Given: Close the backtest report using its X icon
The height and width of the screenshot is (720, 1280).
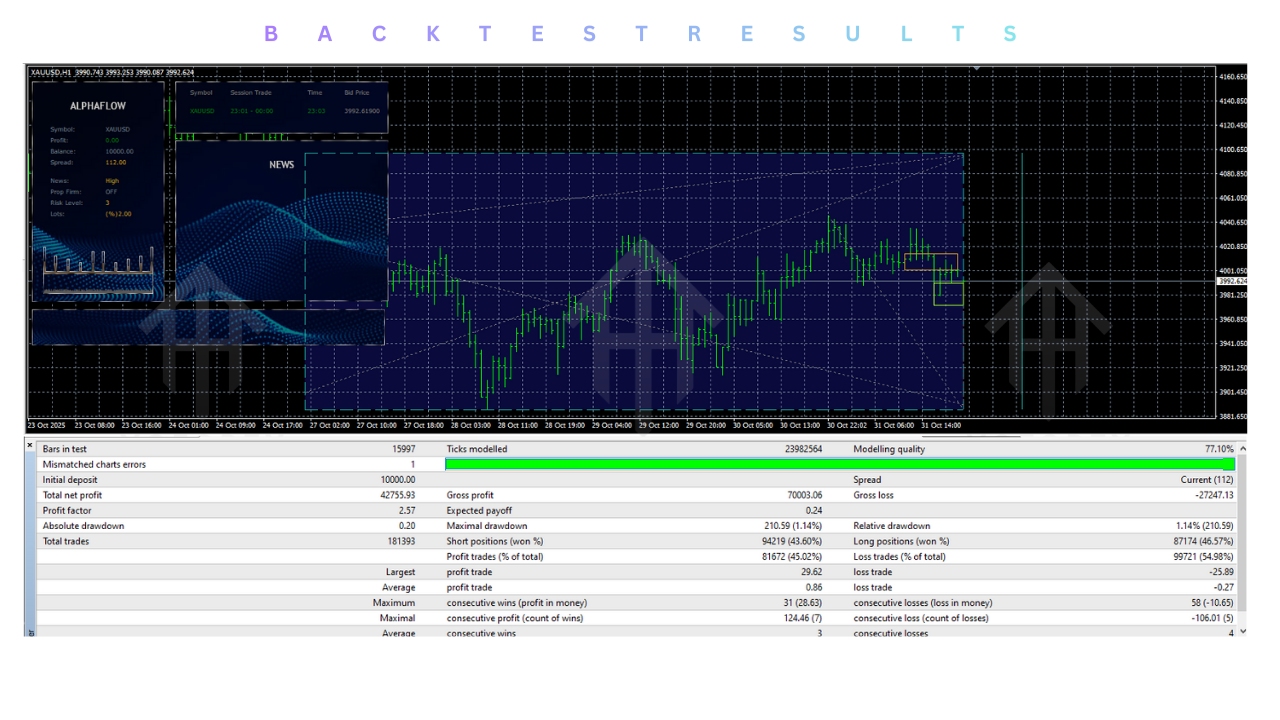Looking at the screenshot, I should tap(29, 445).
